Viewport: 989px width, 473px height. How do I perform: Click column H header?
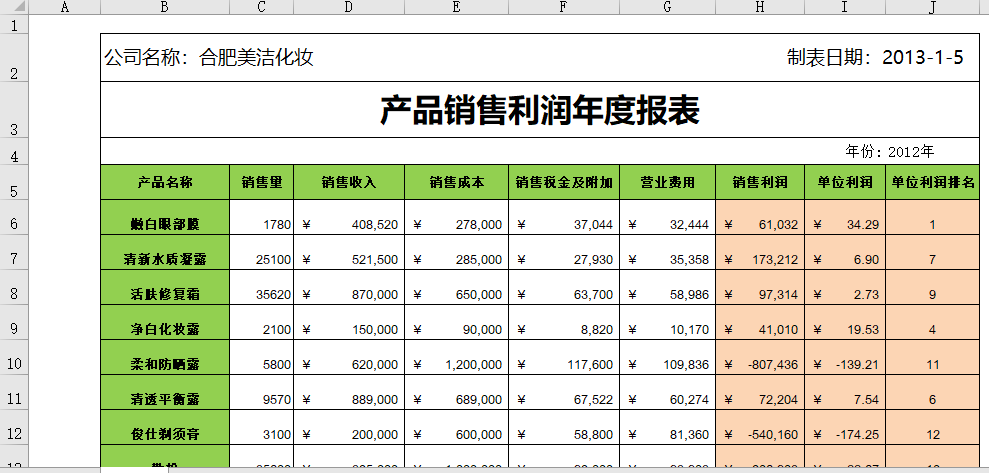[760, 7]
